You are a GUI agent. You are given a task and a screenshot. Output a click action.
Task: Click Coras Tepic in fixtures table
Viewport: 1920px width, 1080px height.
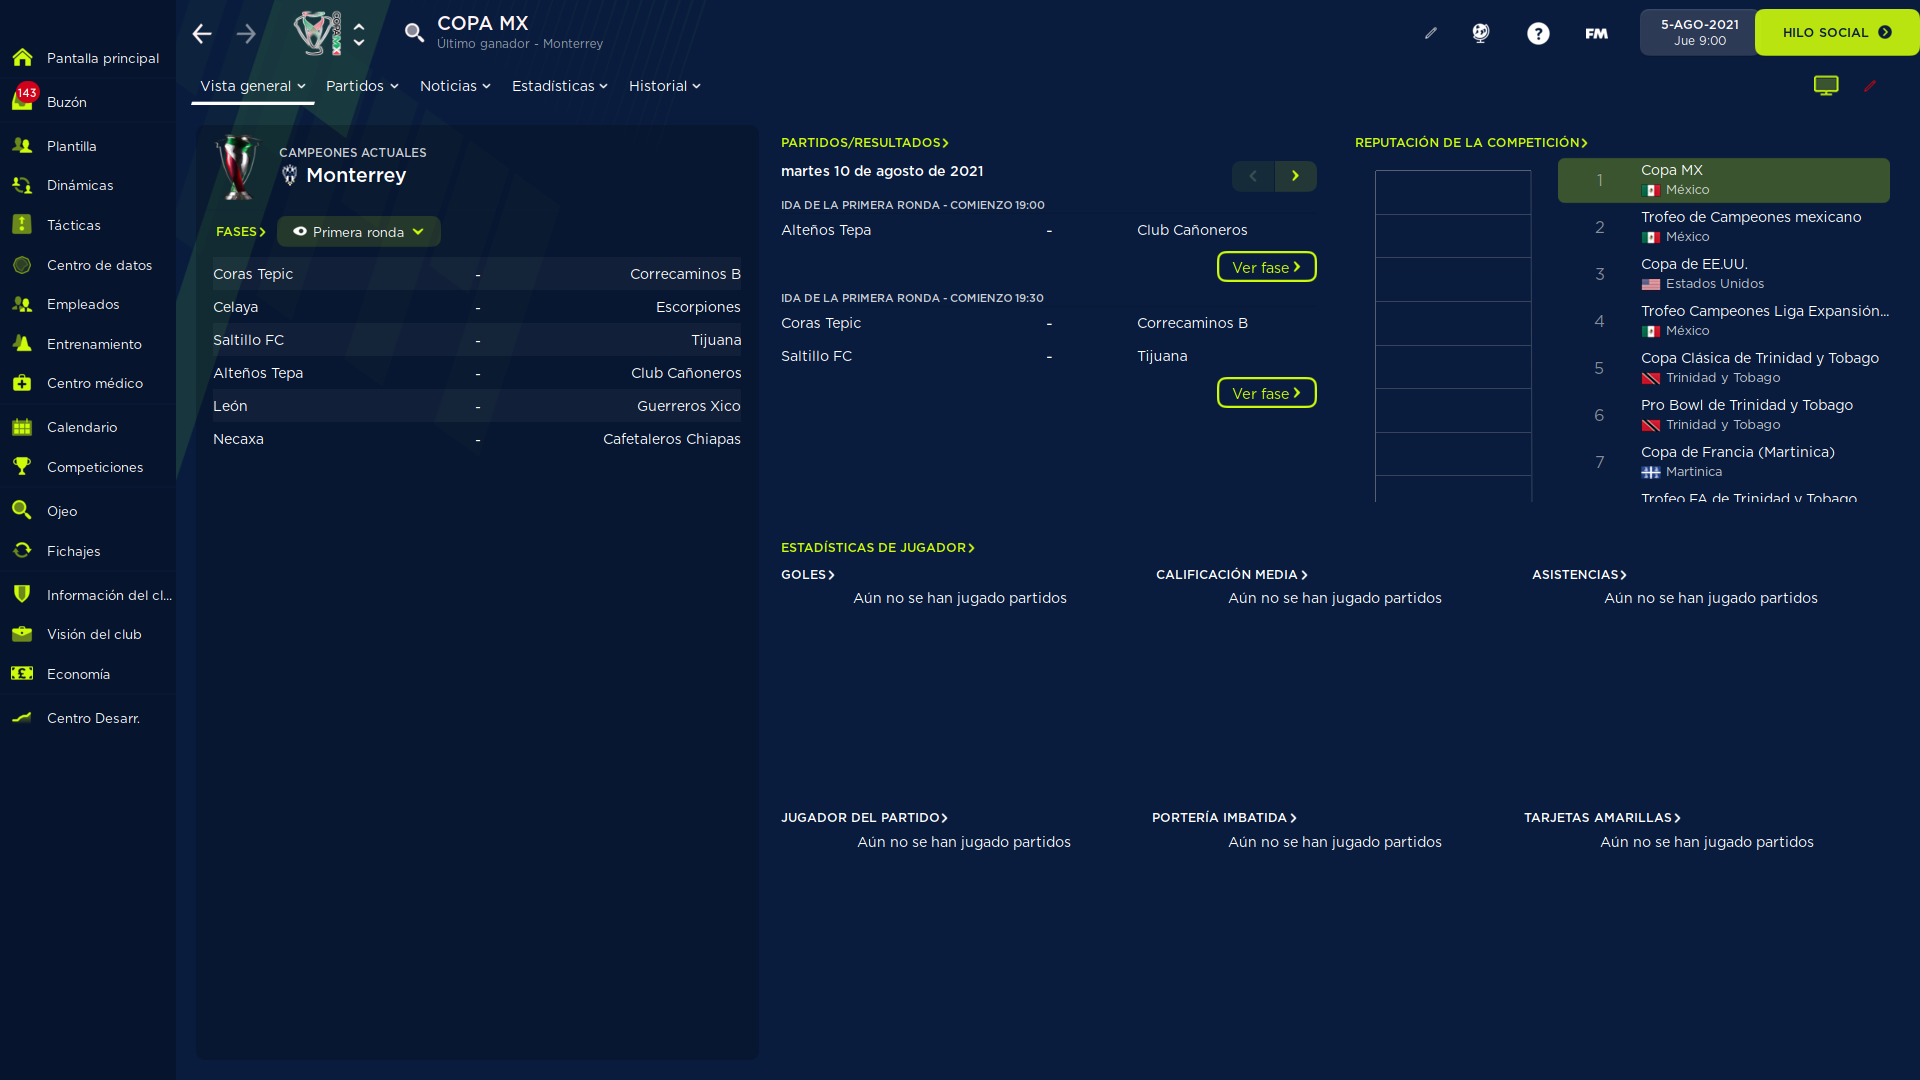coord(253,274)
